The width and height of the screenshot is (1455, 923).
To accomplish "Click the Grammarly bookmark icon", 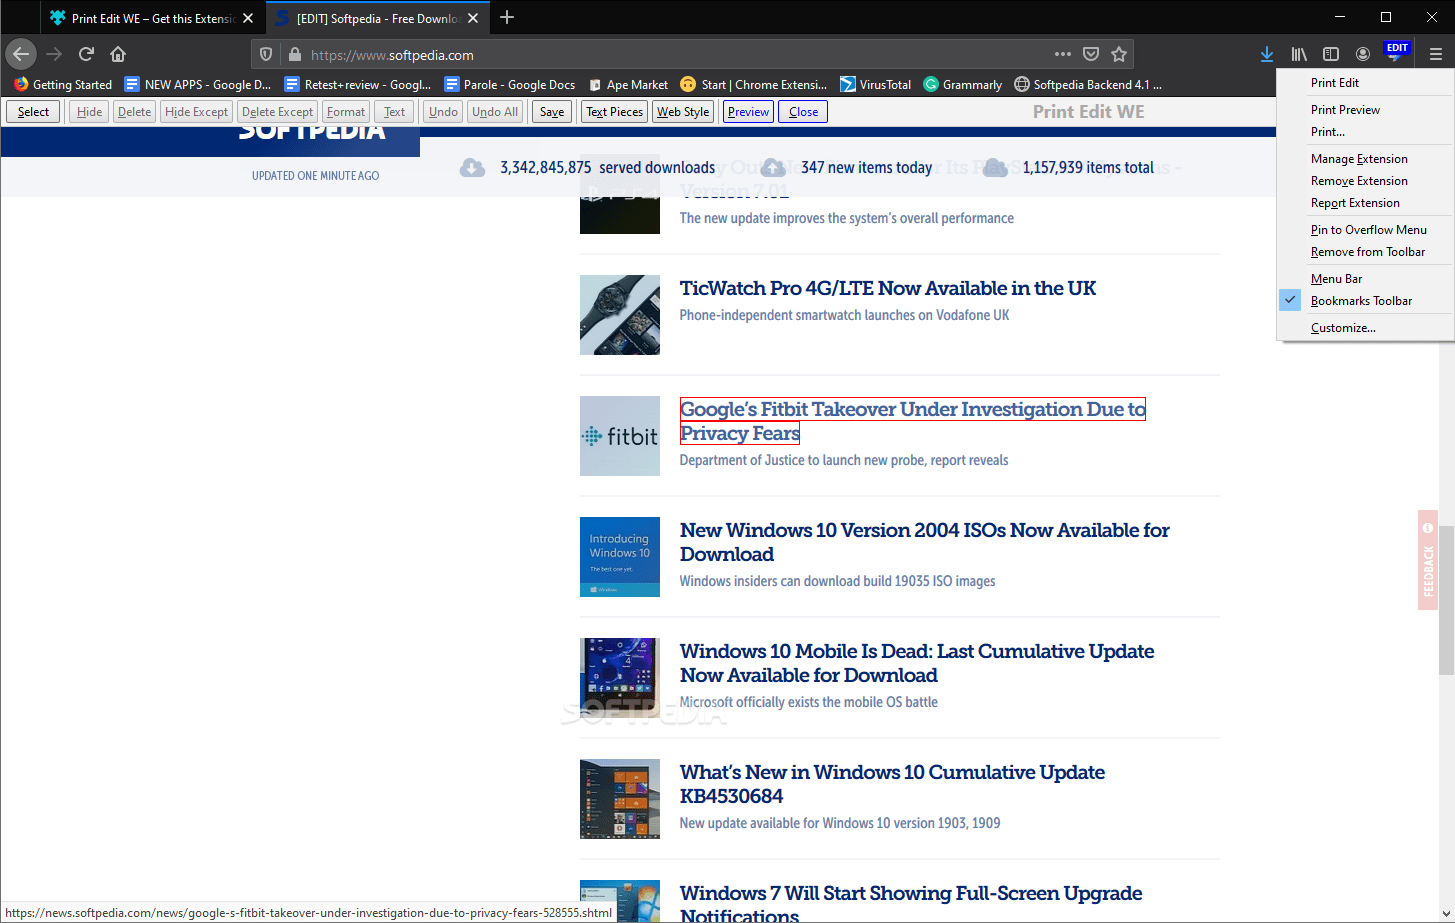I will click(930, 84).
